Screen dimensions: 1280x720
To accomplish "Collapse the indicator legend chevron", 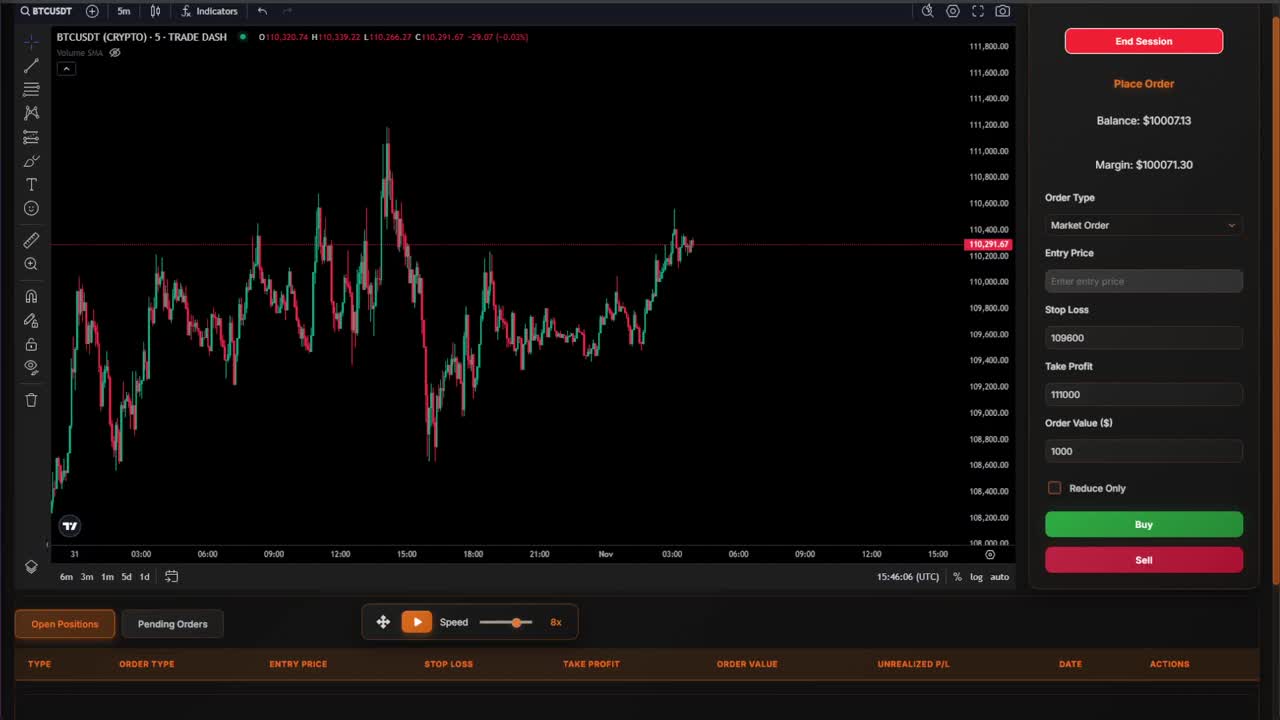I will click(x=66, y=68).
